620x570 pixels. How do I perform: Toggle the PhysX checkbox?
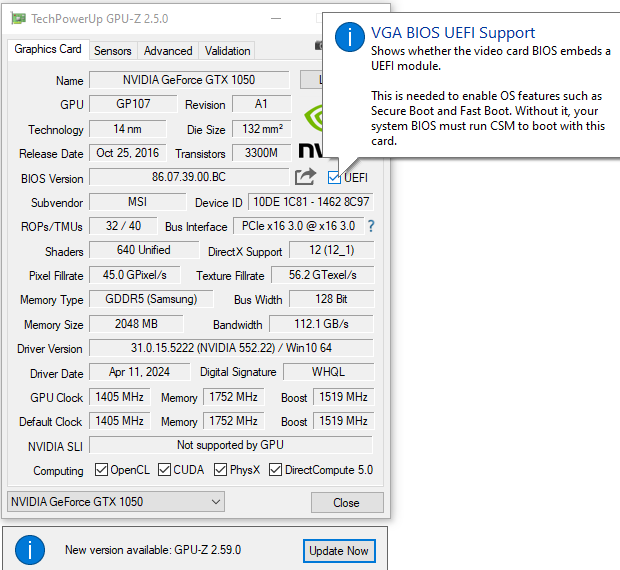(220, 470)
